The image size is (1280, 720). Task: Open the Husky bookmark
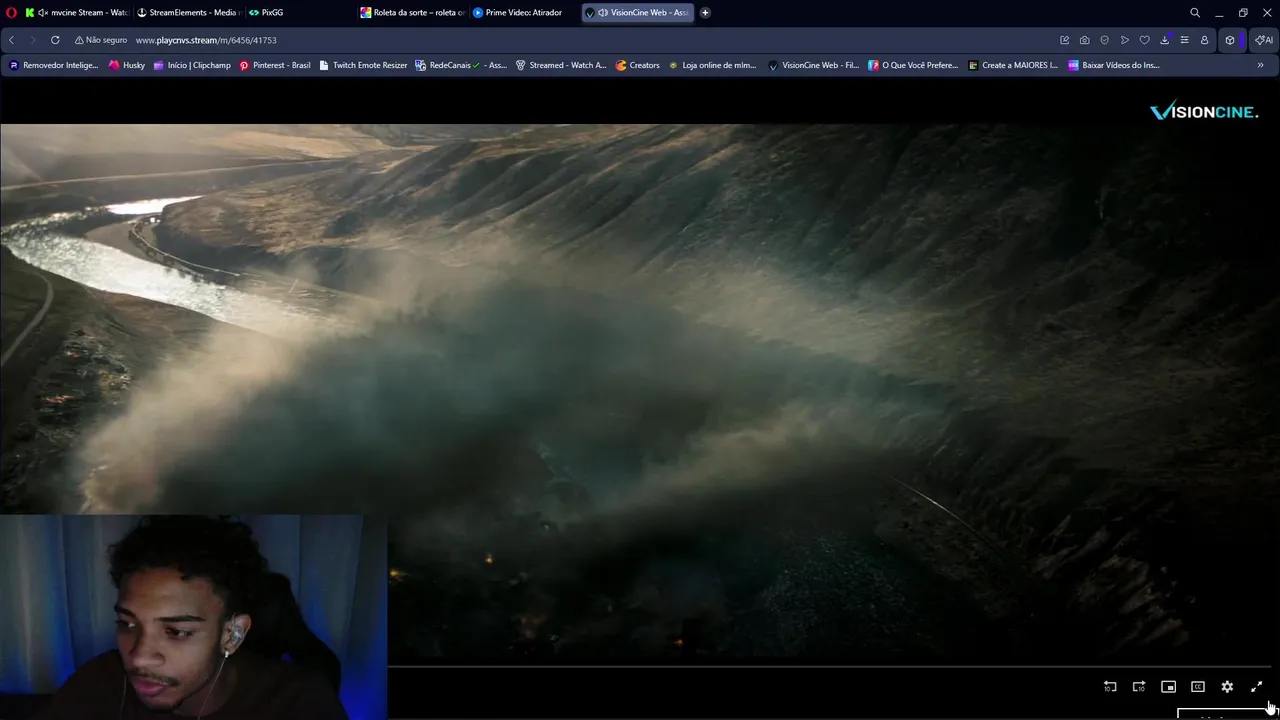pos(127,65)
